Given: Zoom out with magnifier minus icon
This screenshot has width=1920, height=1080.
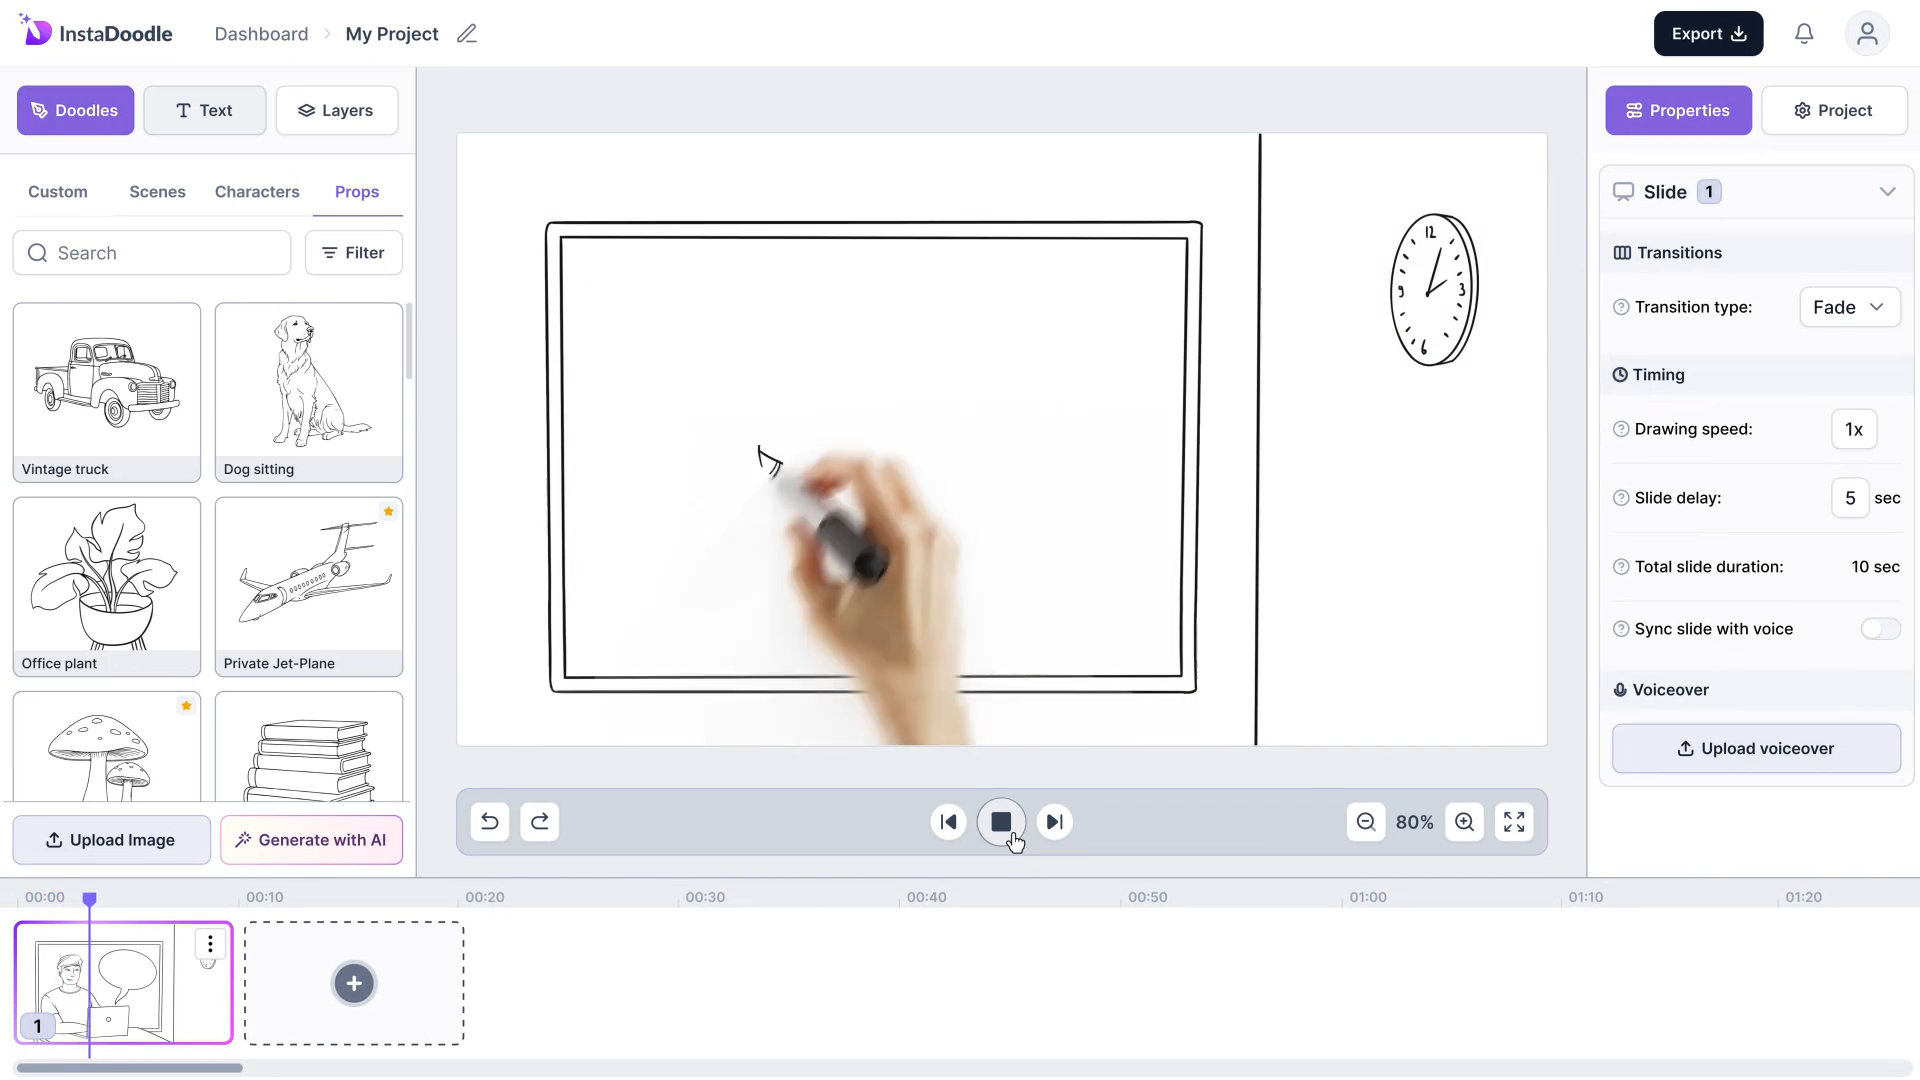Looking at the screenshot, I should click(1366, 822).
